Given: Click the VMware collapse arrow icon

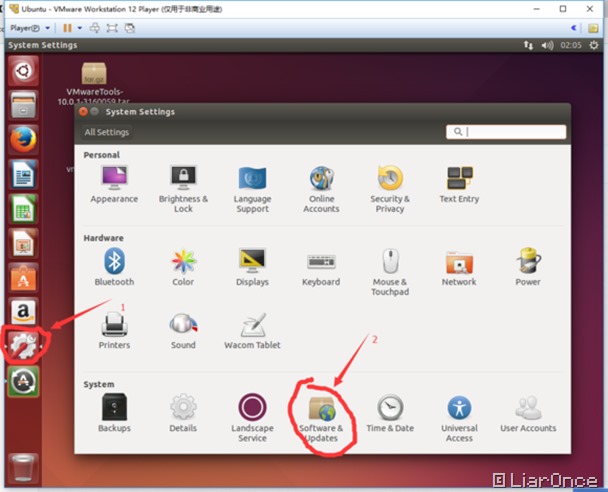Looking at the screenshot, I should pos(574,28).
